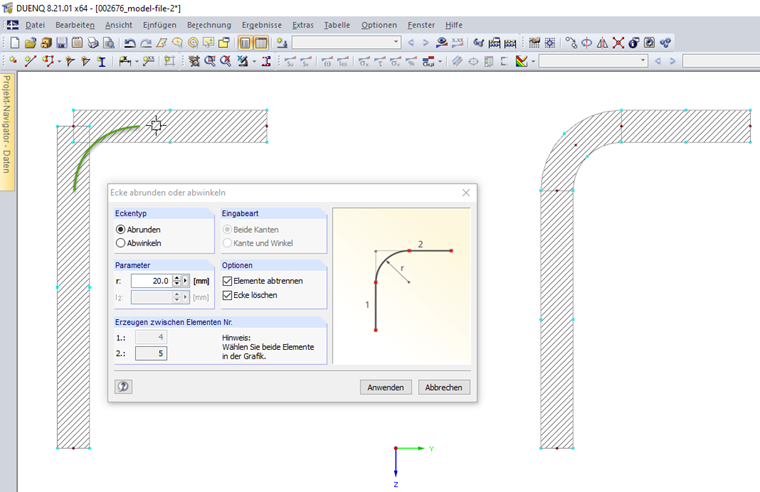Click the color scale results icon
Screen dimensions: 760x492
(x=522, y=61)
